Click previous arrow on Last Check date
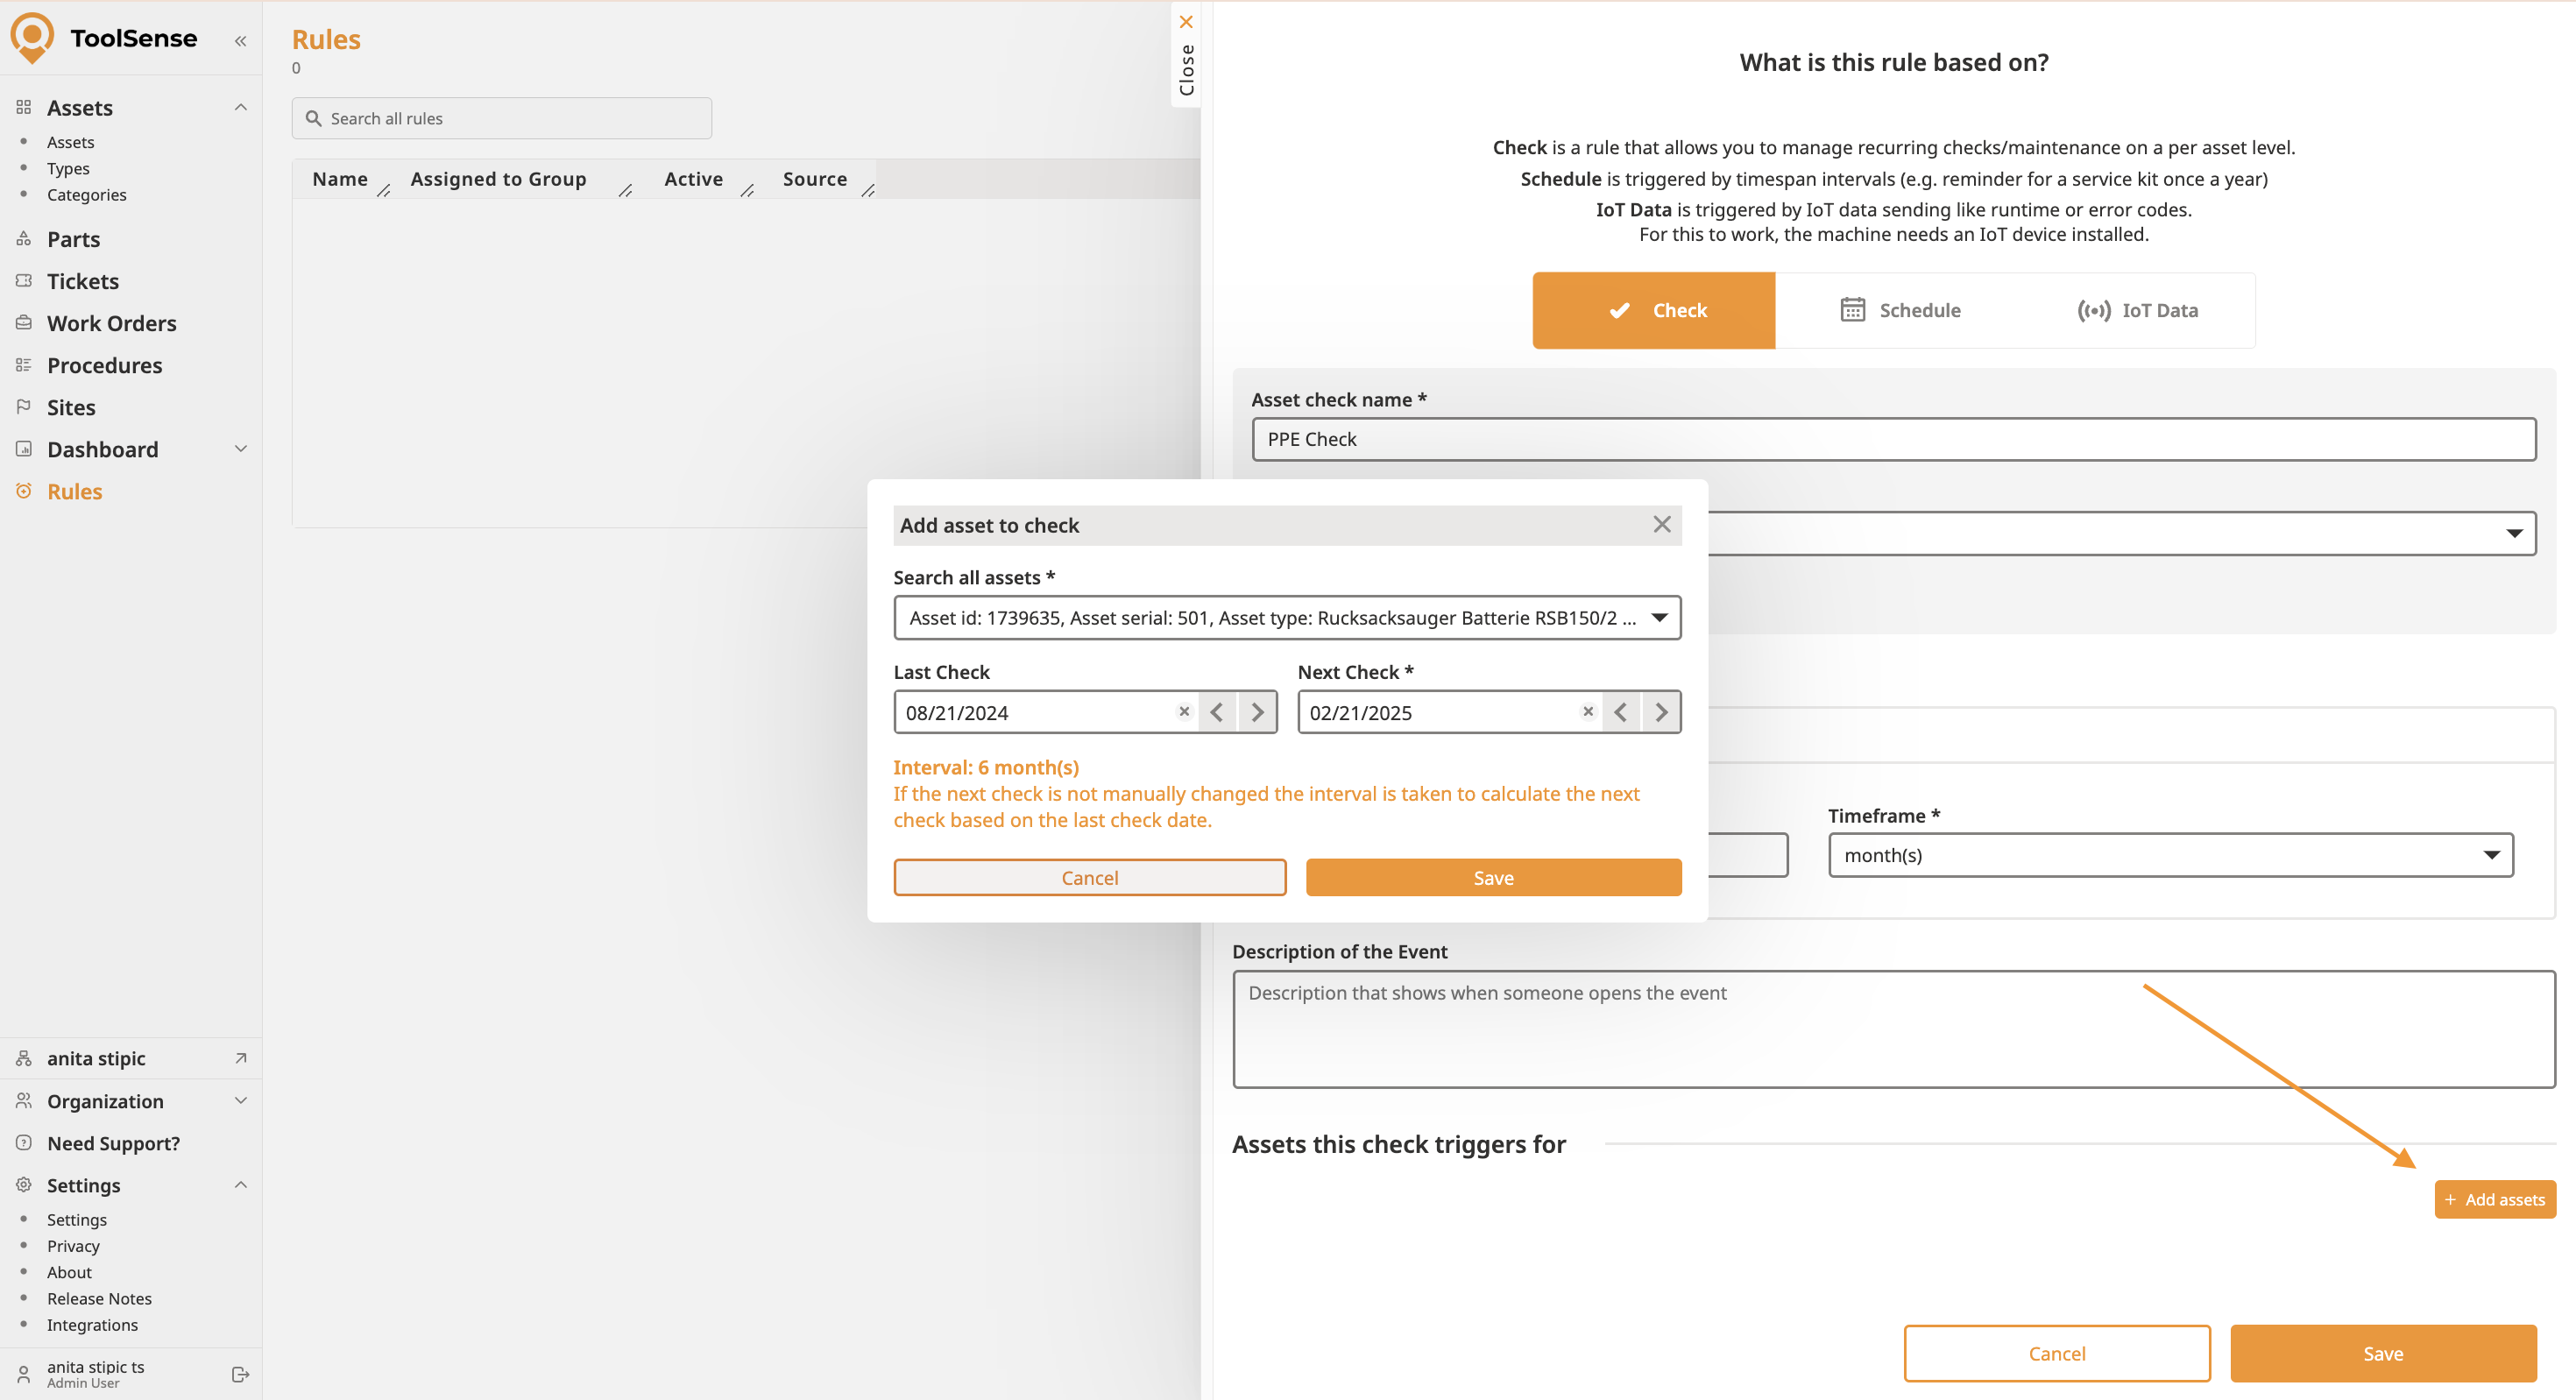Screen dimensions: 2576x1400 click(x=1217, y=712)
